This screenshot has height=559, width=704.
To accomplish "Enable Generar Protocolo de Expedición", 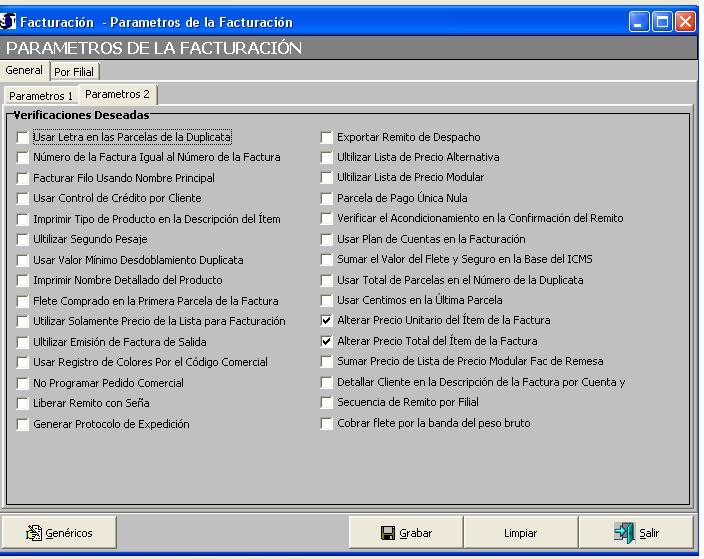I will [x=23, y=423].
